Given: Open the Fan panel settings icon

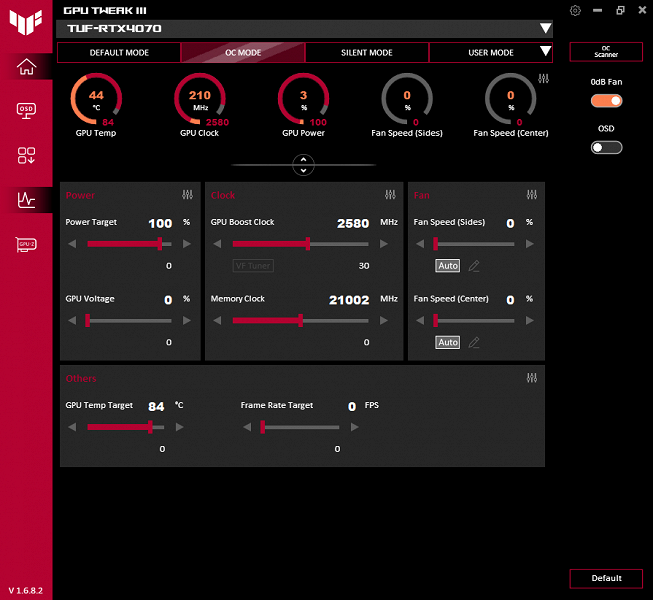Looking at the screenshot, I should click(x=532, y=194).
